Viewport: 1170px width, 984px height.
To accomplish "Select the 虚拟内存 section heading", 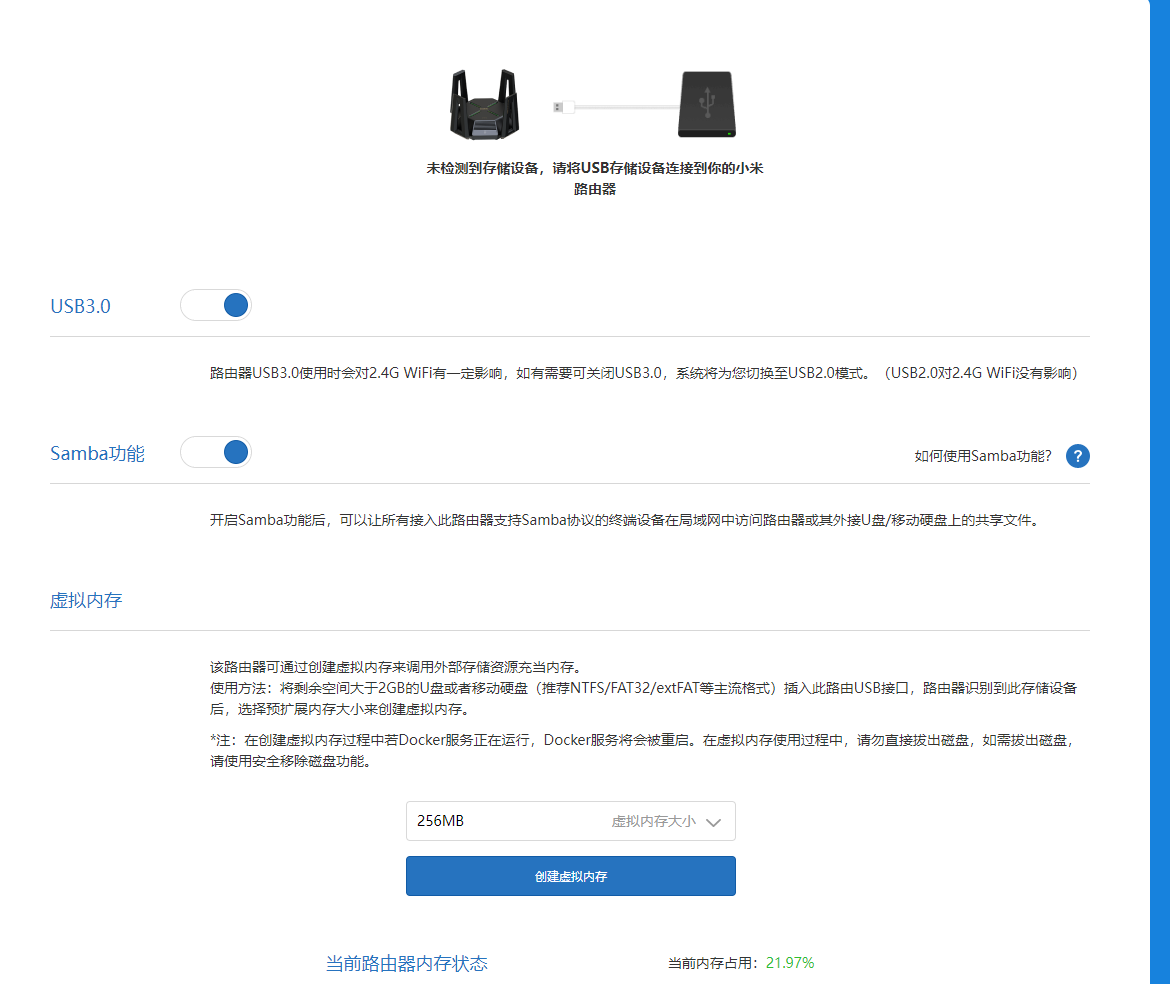I will (x=86, y=601).
